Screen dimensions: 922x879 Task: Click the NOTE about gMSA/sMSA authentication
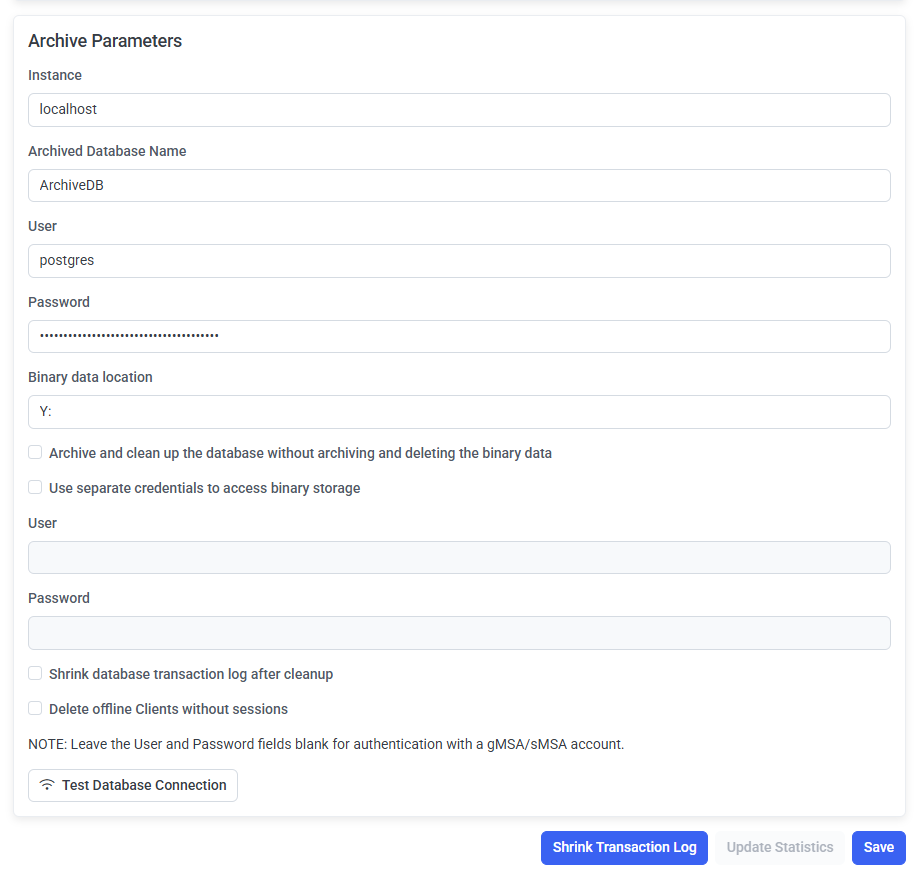pyautogui.click(x=326, y=744)
